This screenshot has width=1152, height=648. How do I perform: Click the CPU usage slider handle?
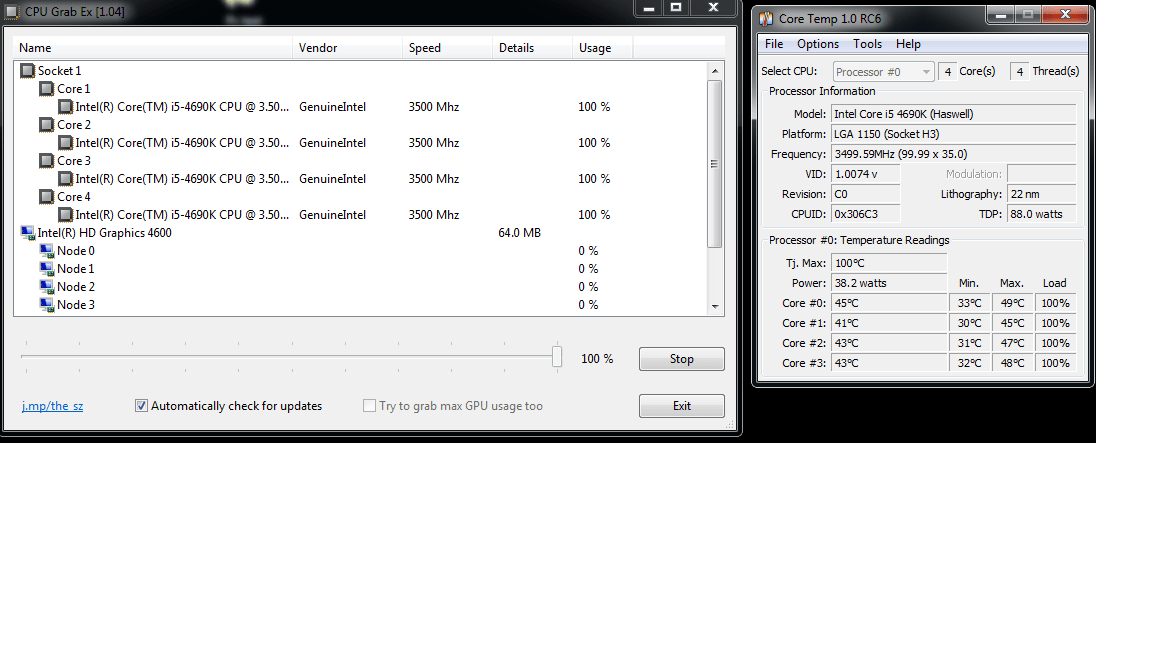pos(557,356)
